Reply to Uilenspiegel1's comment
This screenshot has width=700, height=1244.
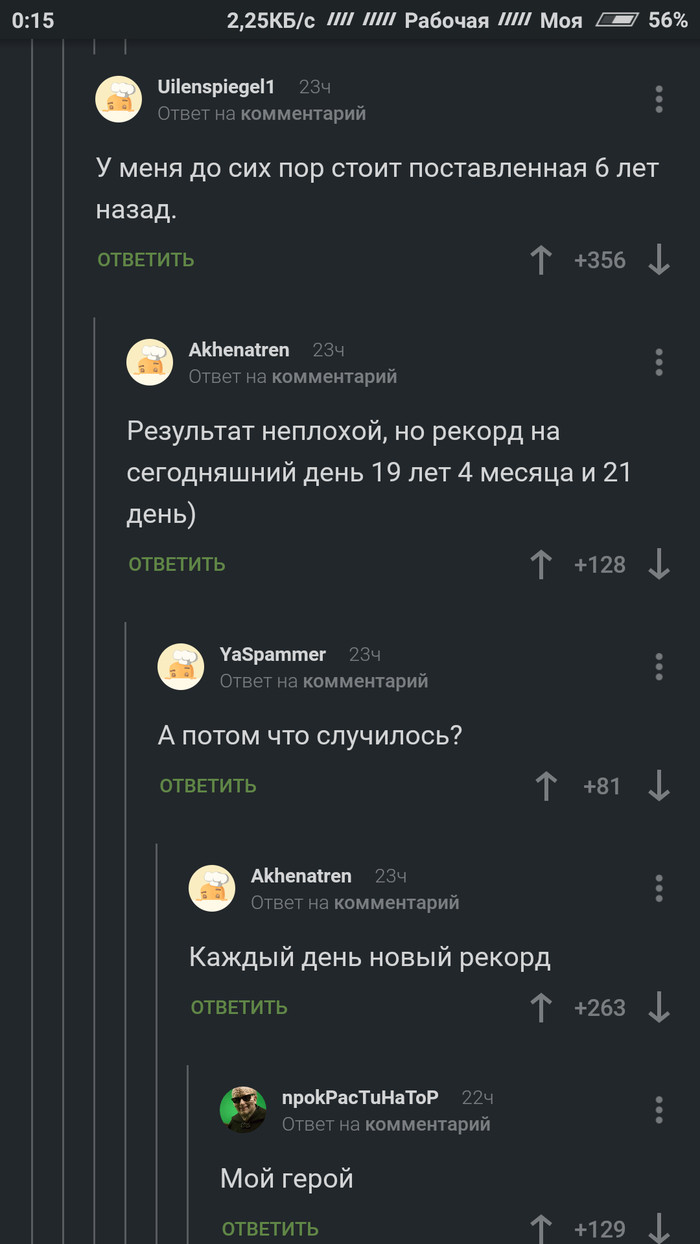(146, 260)
